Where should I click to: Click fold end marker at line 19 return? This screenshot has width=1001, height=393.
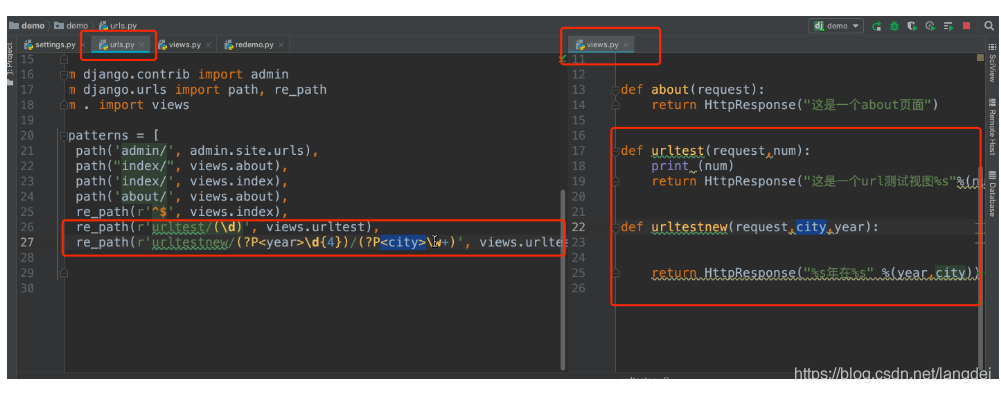[x=616, y=181]
